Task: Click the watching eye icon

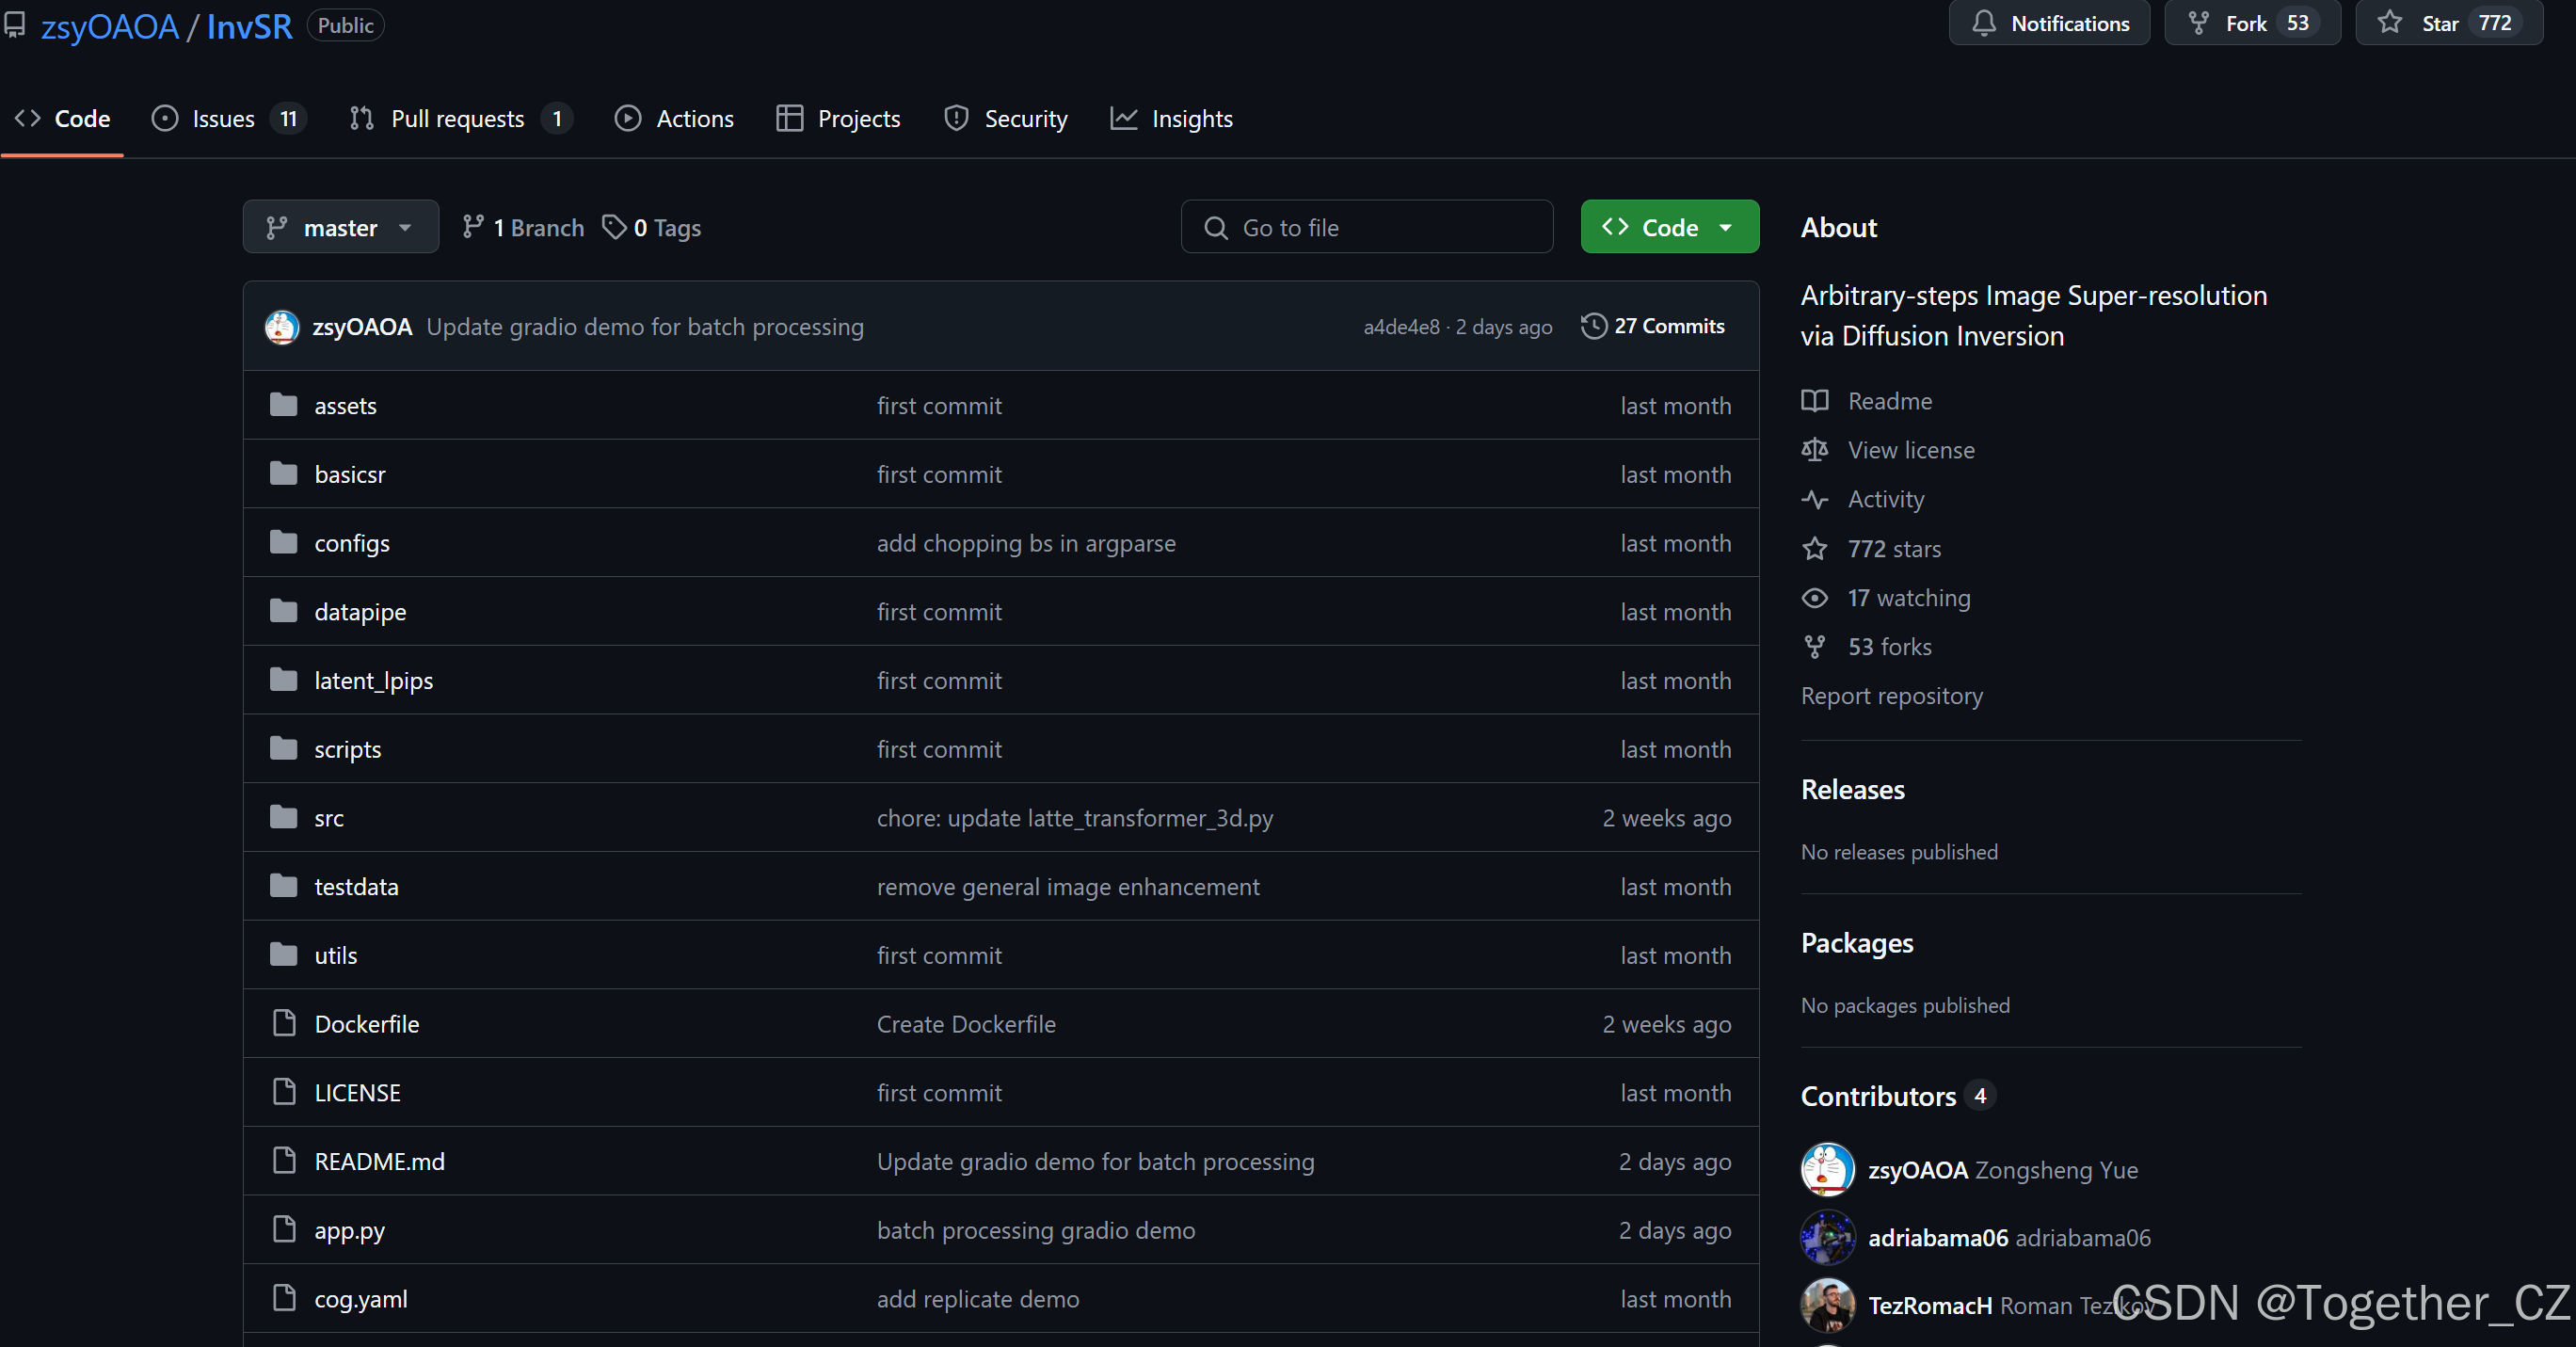Action: [x=1814, y=598]
